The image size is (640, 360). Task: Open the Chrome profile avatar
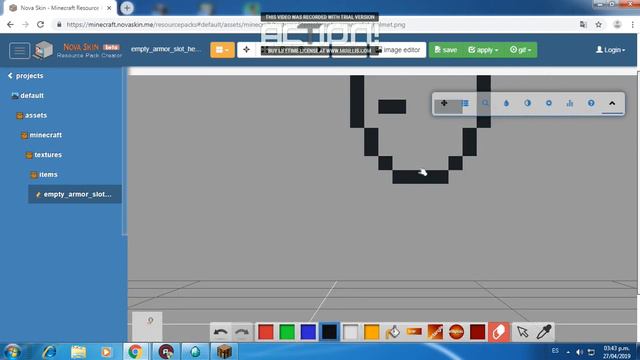(x=617, y=24)
